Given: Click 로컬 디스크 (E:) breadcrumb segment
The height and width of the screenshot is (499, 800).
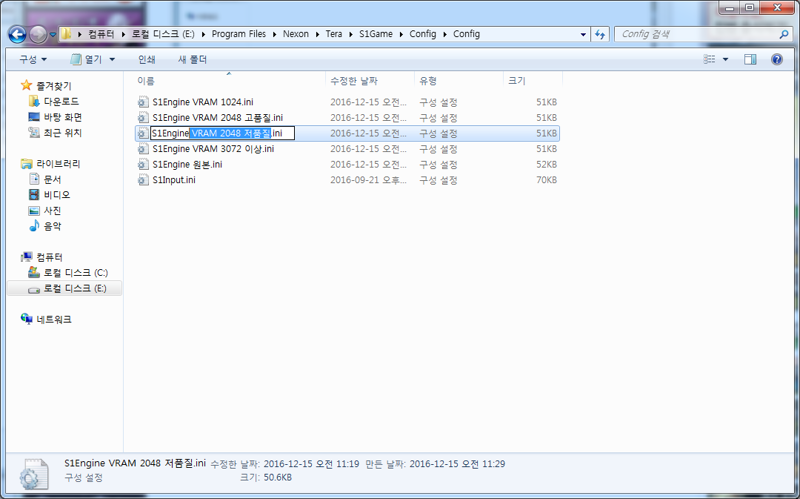Looking at the screenshot, I should [x=163, y=34].
